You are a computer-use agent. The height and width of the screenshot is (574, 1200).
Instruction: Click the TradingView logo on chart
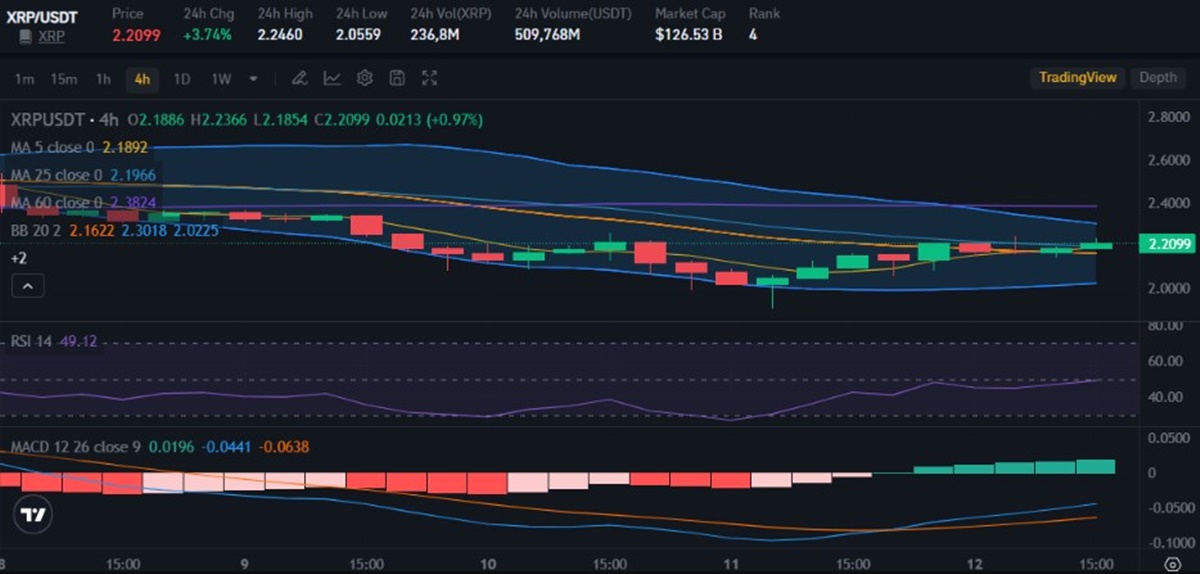pyautogui.click(x=34, y=516)
